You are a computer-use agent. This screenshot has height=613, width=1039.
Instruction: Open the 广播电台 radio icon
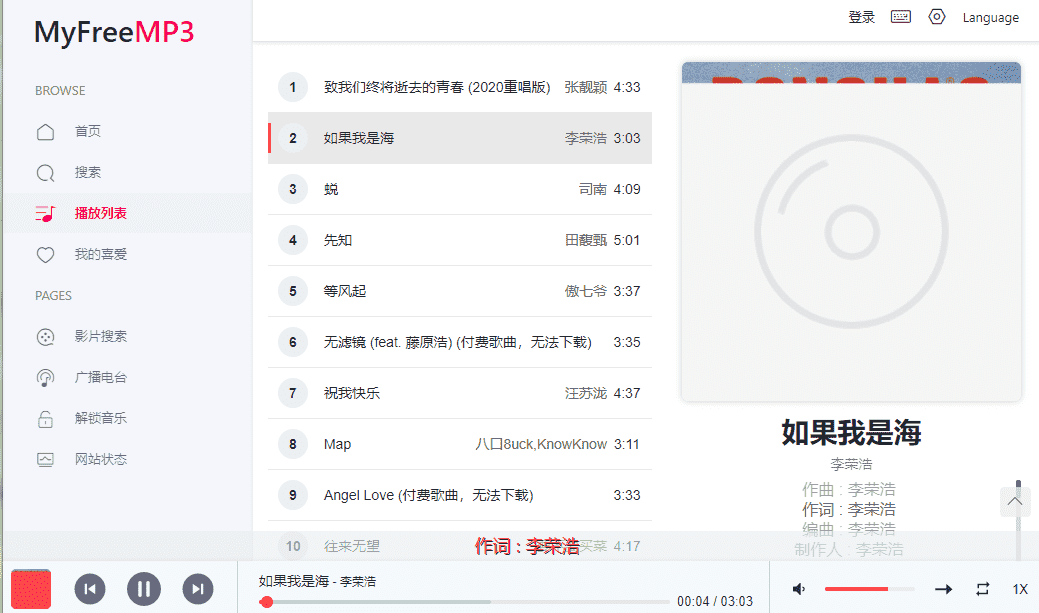pyautogui.click(x=45, y=378)
